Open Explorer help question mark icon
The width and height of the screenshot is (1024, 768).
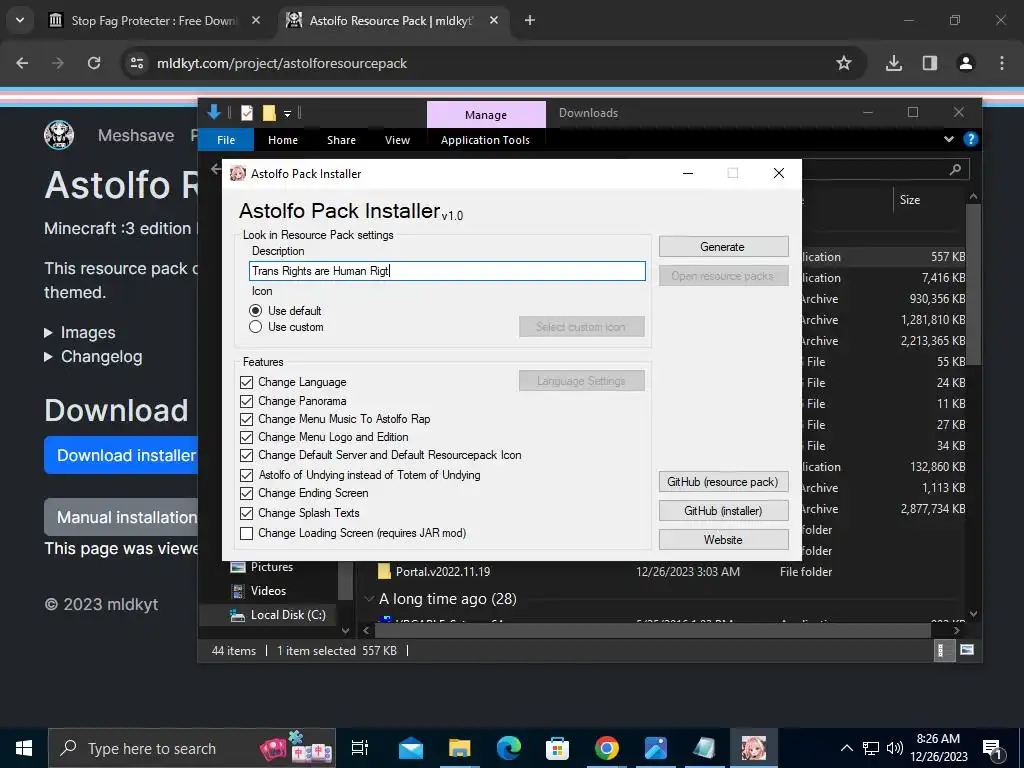(970, 139)
